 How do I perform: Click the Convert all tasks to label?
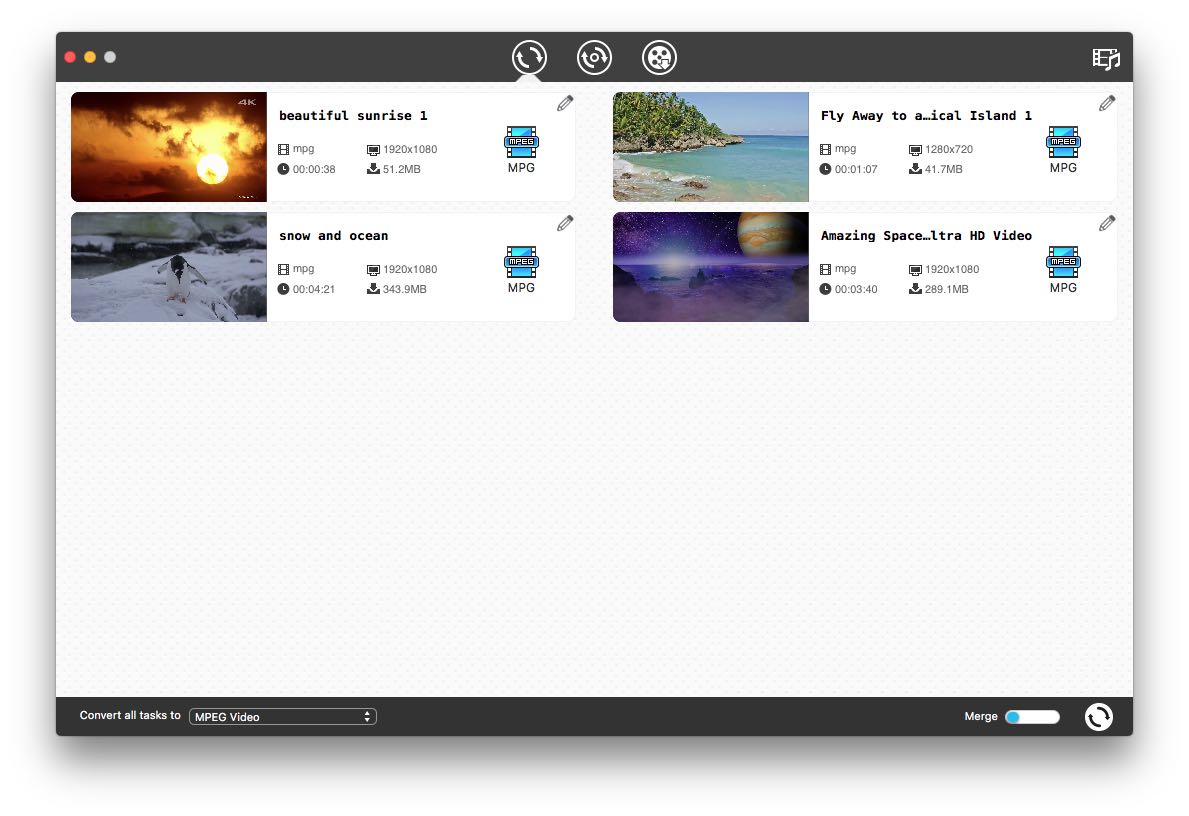[x=130, y=715]
